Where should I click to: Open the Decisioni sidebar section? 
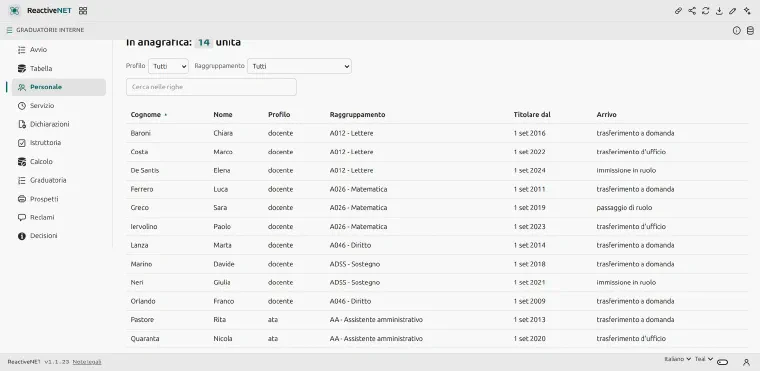(59, 236)
